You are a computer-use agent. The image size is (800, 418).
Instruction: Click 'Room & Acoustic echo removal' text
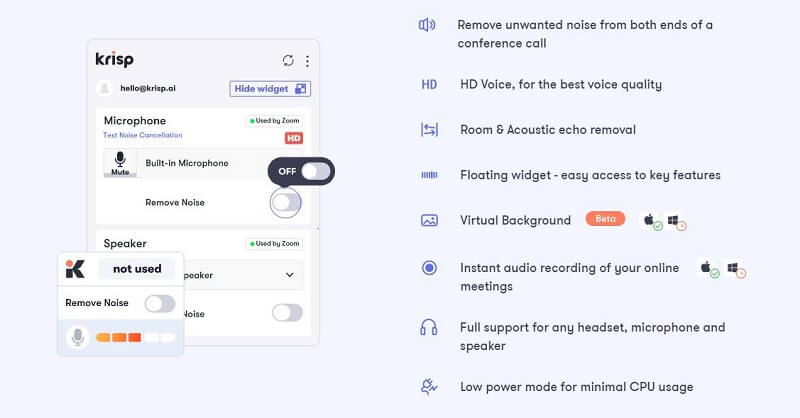tap(548, 130)
